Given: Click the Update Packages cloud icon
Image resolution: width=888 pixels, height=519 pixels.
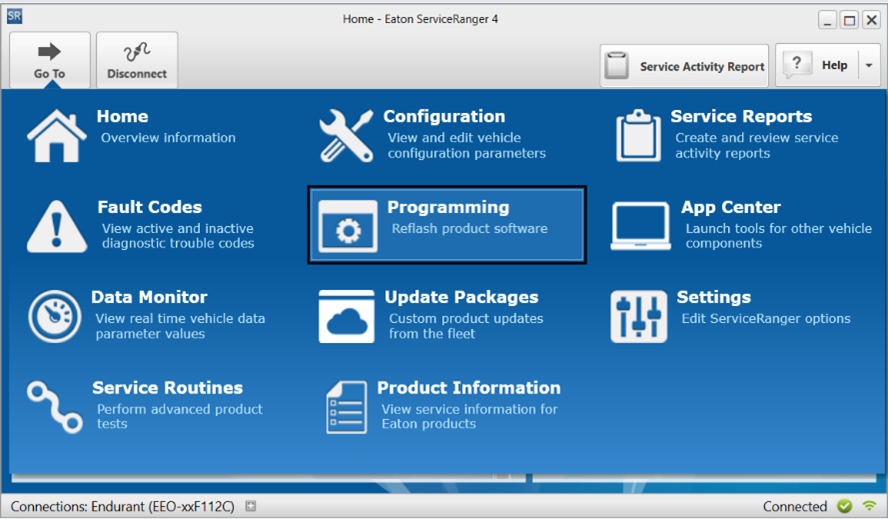Looking at the screenshot, I should (x=346, y=316).
